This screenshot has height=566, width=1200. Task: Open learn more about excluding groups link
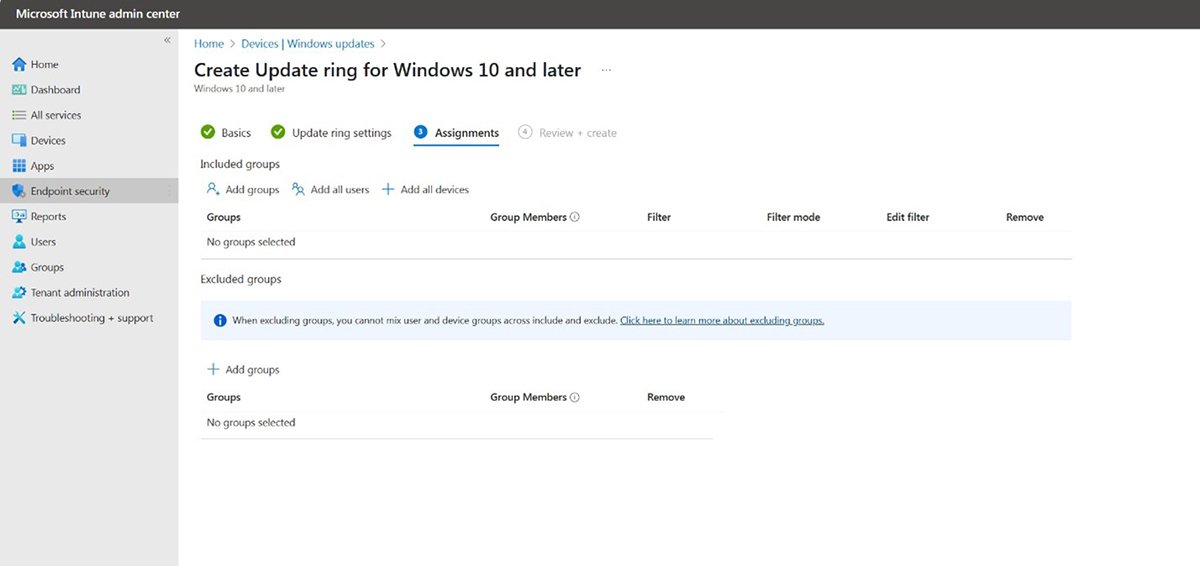pyautogui.click(x=721, y=321)
